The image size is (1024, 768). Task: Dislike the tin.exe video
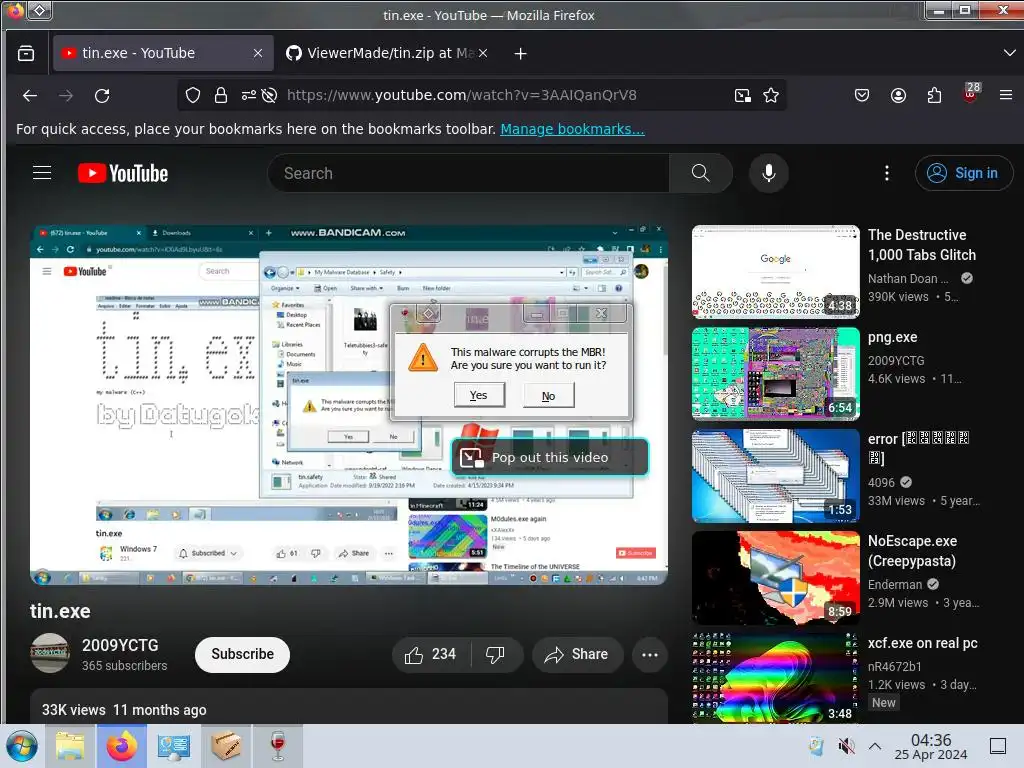coord(496,654)
